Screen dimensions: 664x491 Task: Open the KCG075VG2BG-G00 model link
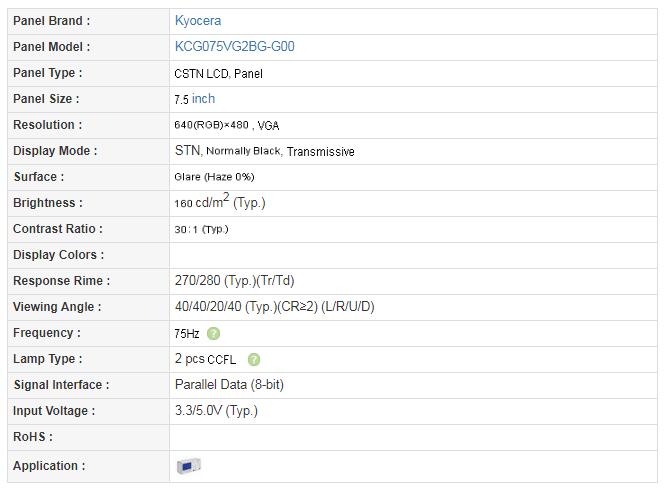coord(235,47)
